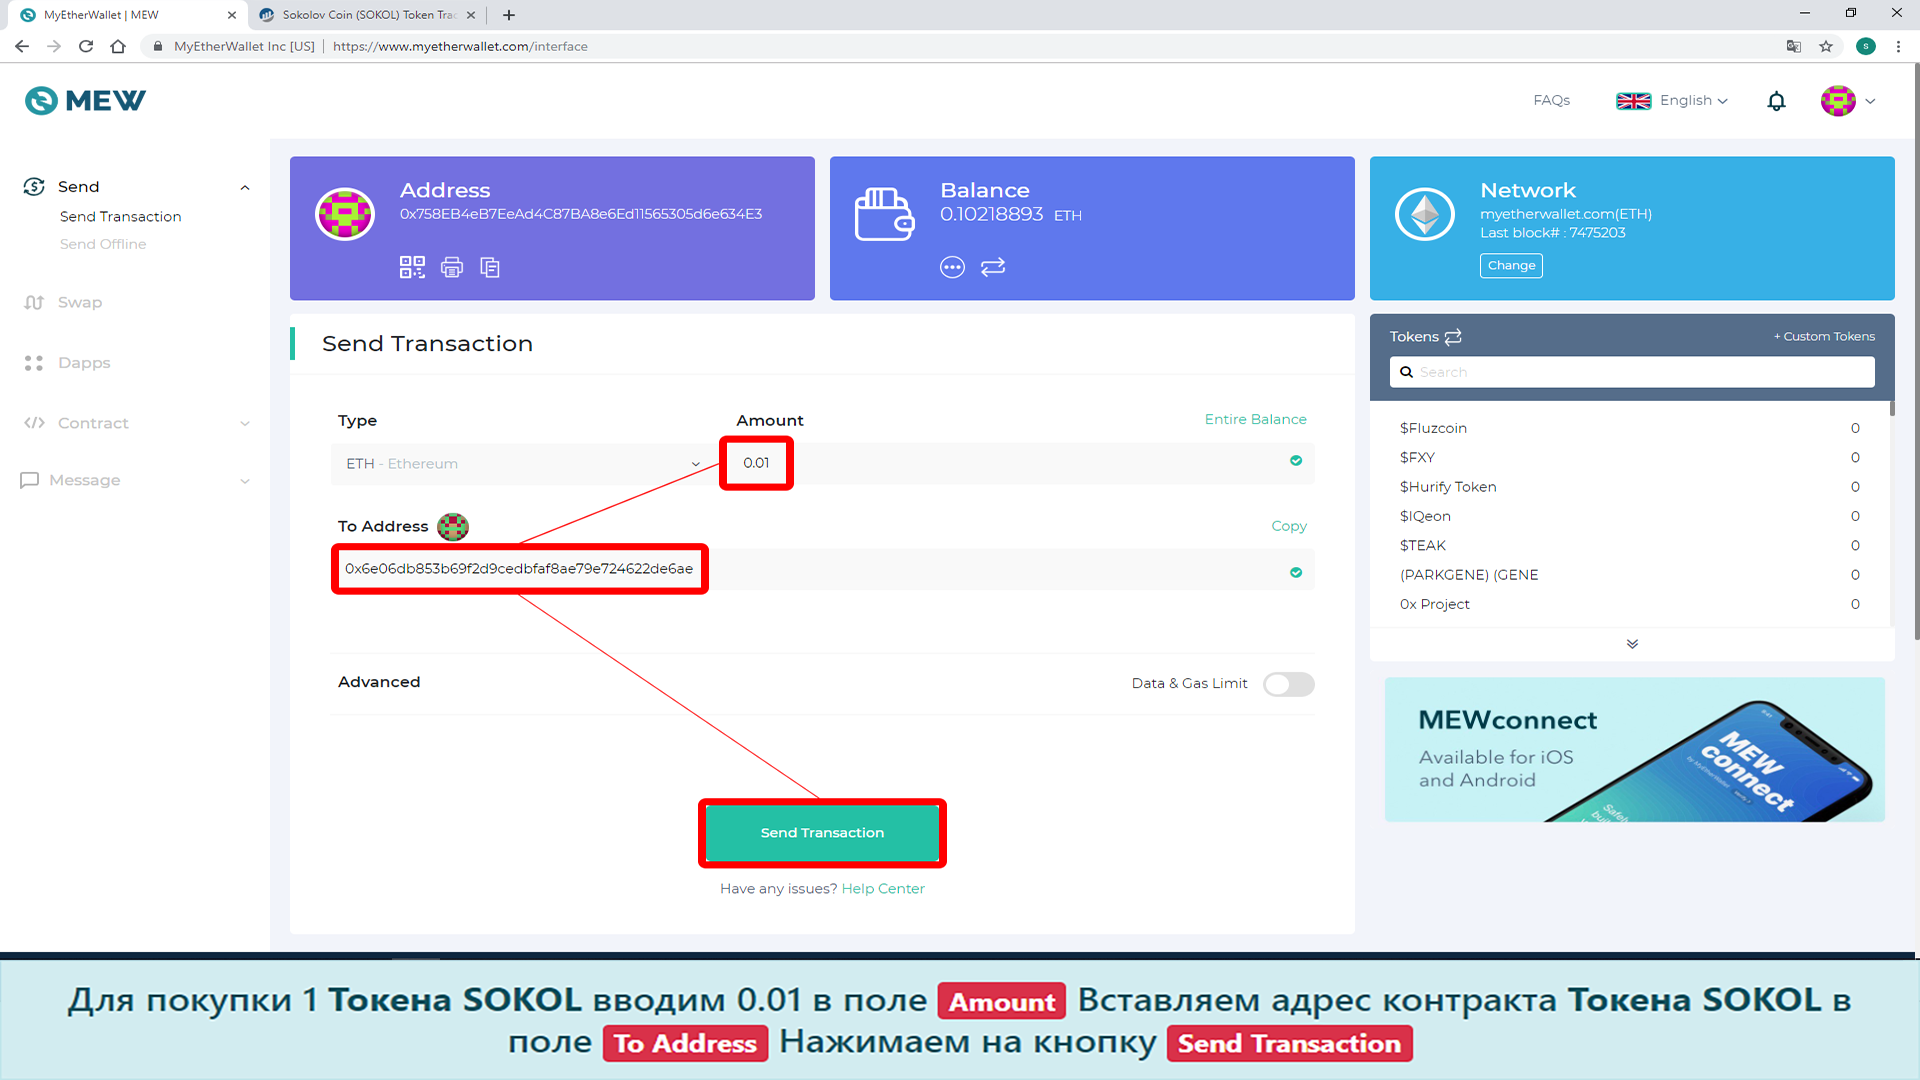Open the English language dropdown
The width and height of the screenshot is (1920, 1080).
click(x=1672, y=101)
